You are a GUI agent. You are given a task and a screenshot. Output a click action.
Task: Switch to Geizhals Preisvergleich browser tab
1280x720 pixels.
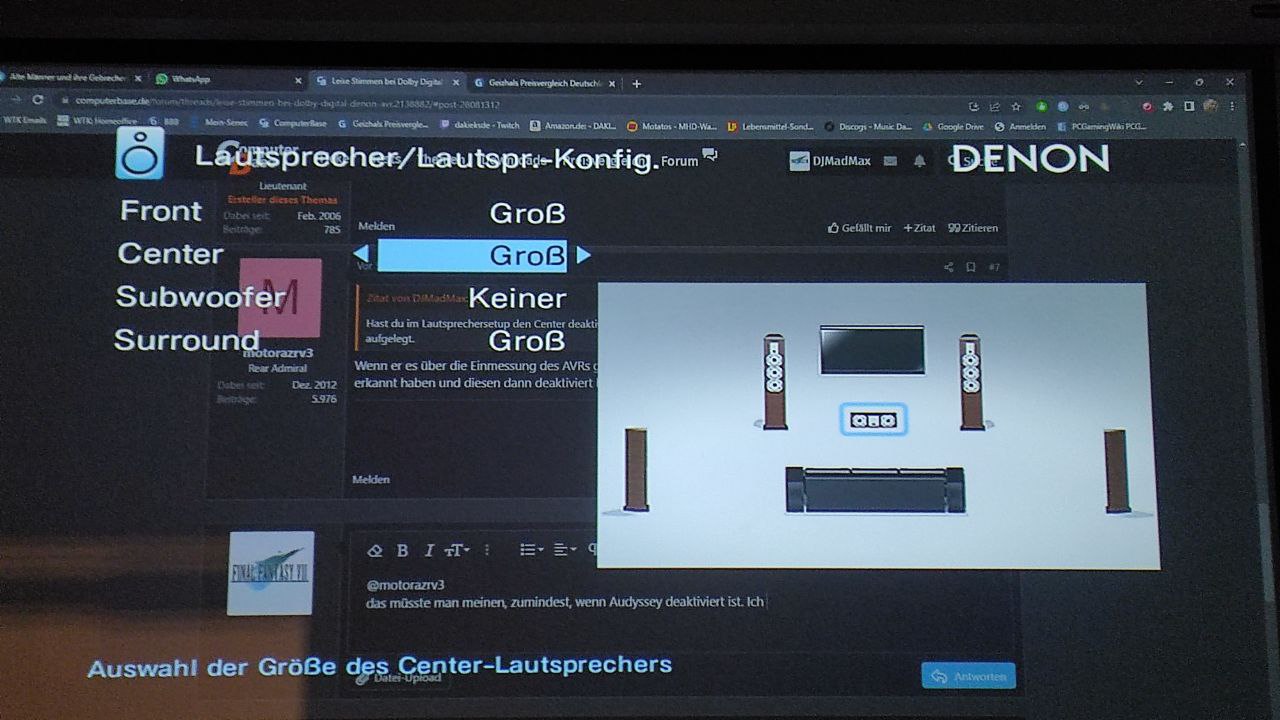[x=545, y=83]
